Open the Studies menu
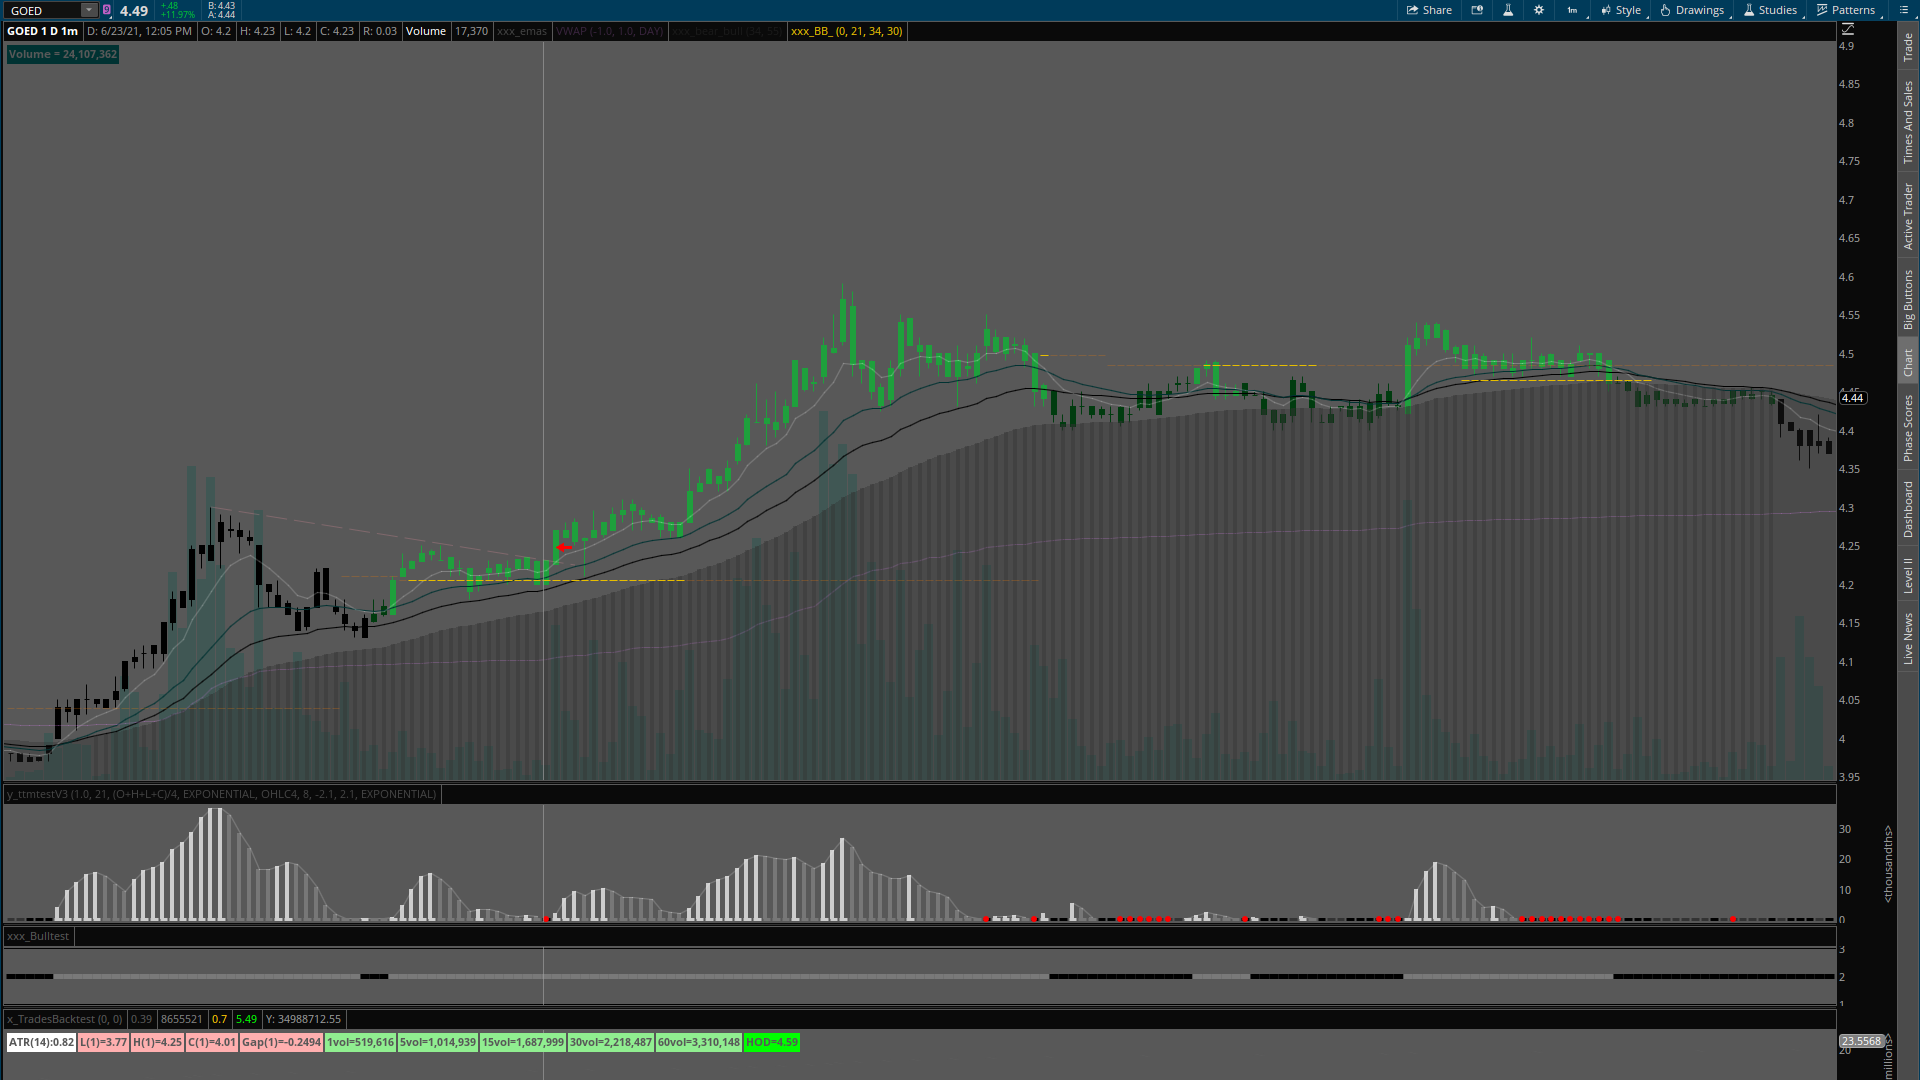Screen dimensions: 1920x1080 pyautogui.click(x=1770, y=10)
